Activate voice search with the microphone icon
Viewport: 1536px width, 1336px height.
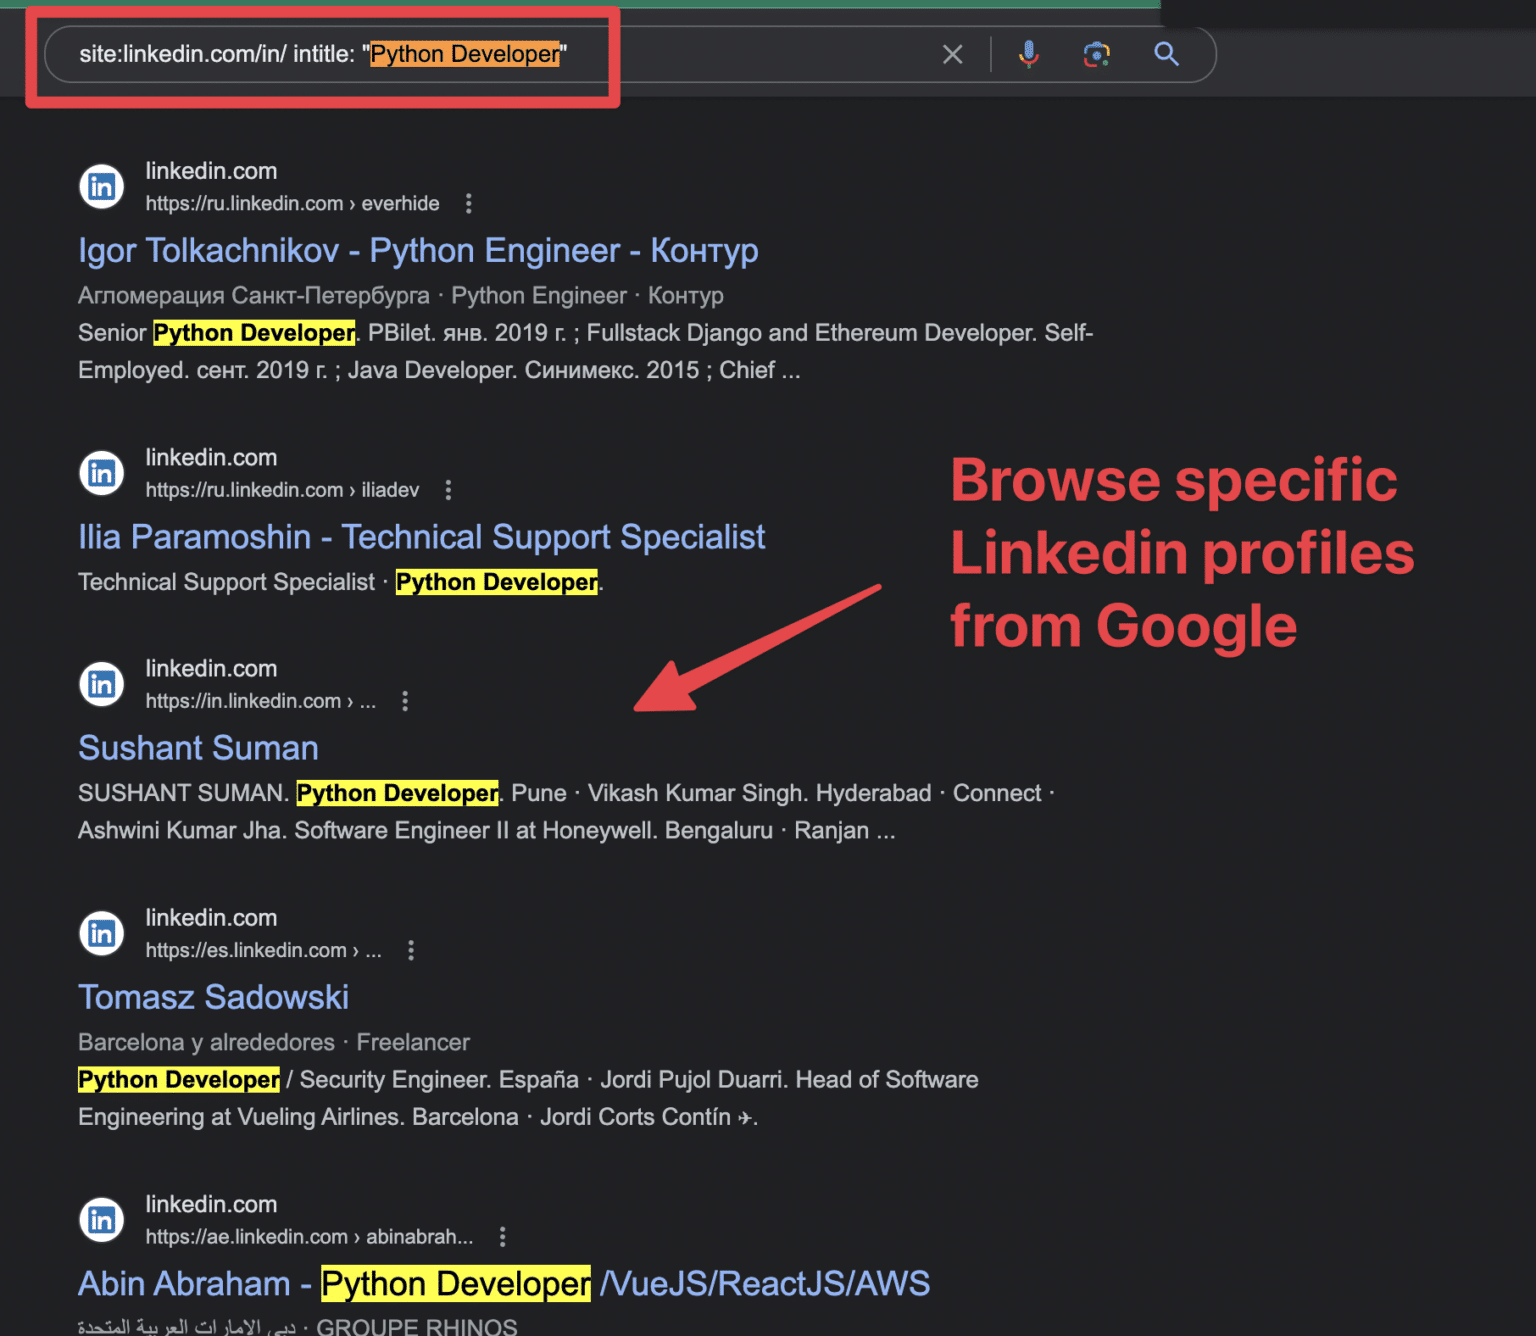pos(1029,54)
